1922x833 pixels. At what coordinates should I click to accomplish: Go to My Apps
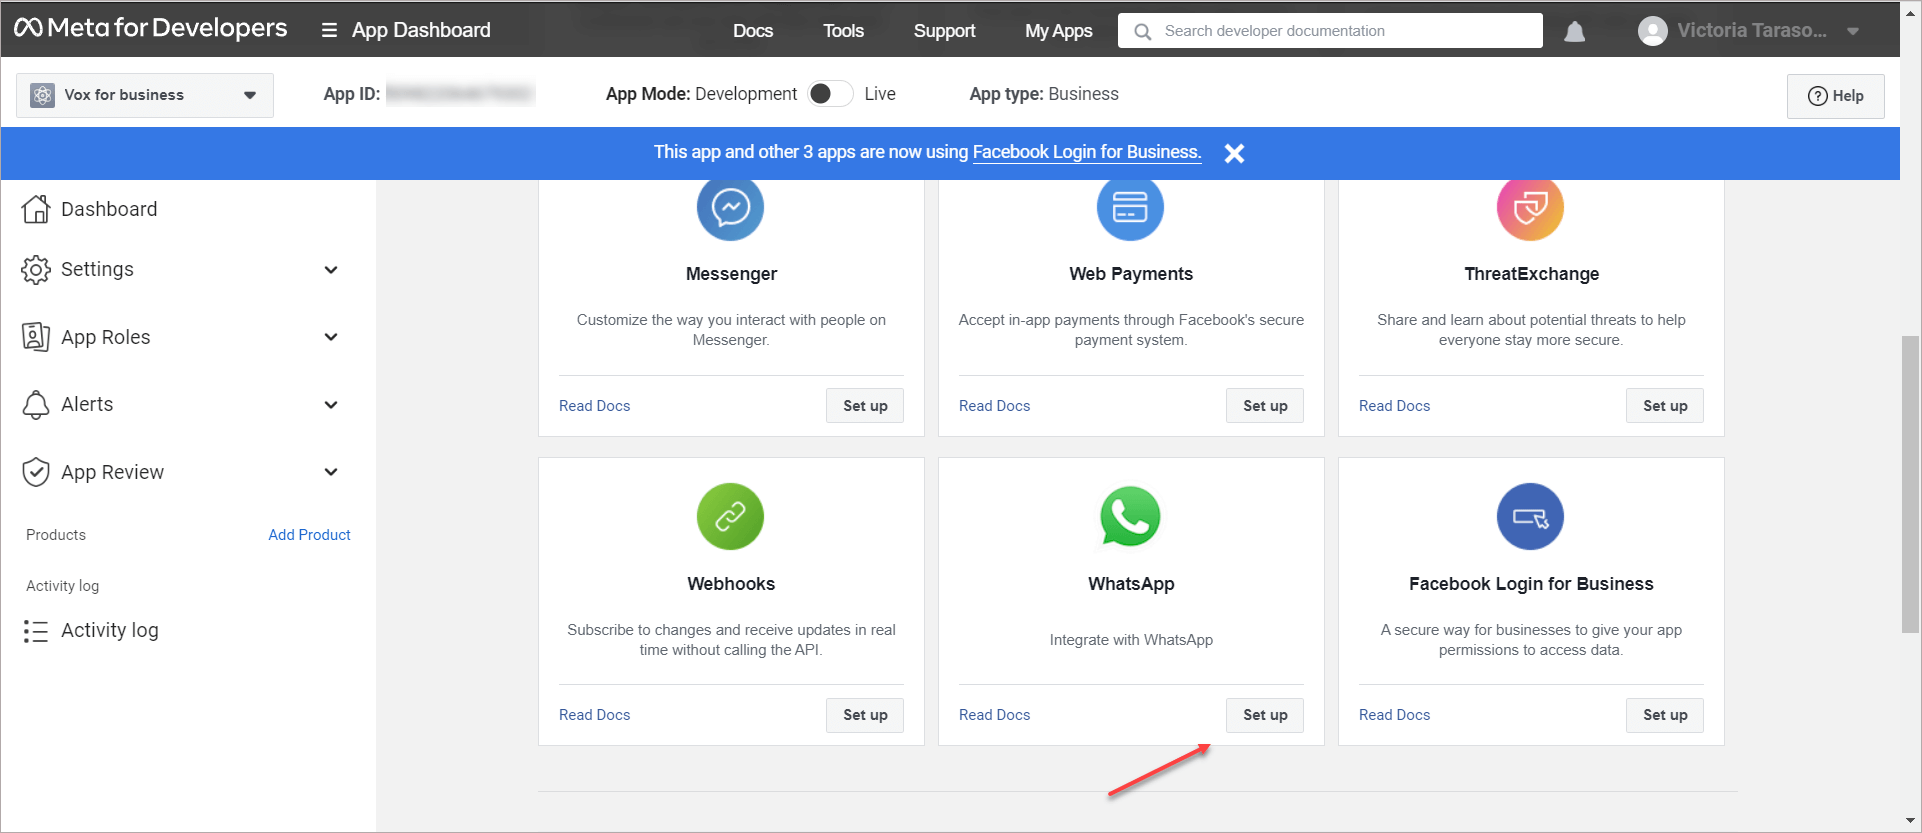[x=1058, y=31]
